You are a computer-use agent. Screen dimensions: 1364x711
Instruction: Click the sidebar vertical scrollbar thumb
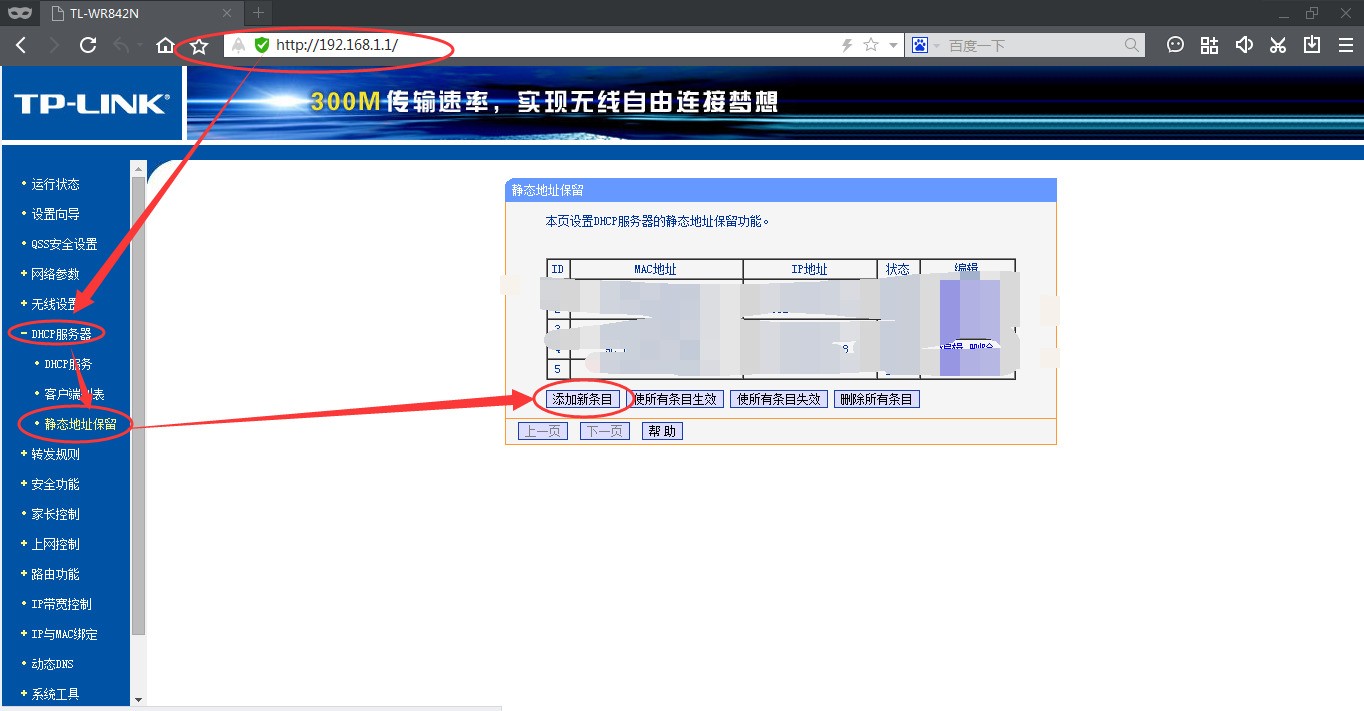click(x=138, y=405)
